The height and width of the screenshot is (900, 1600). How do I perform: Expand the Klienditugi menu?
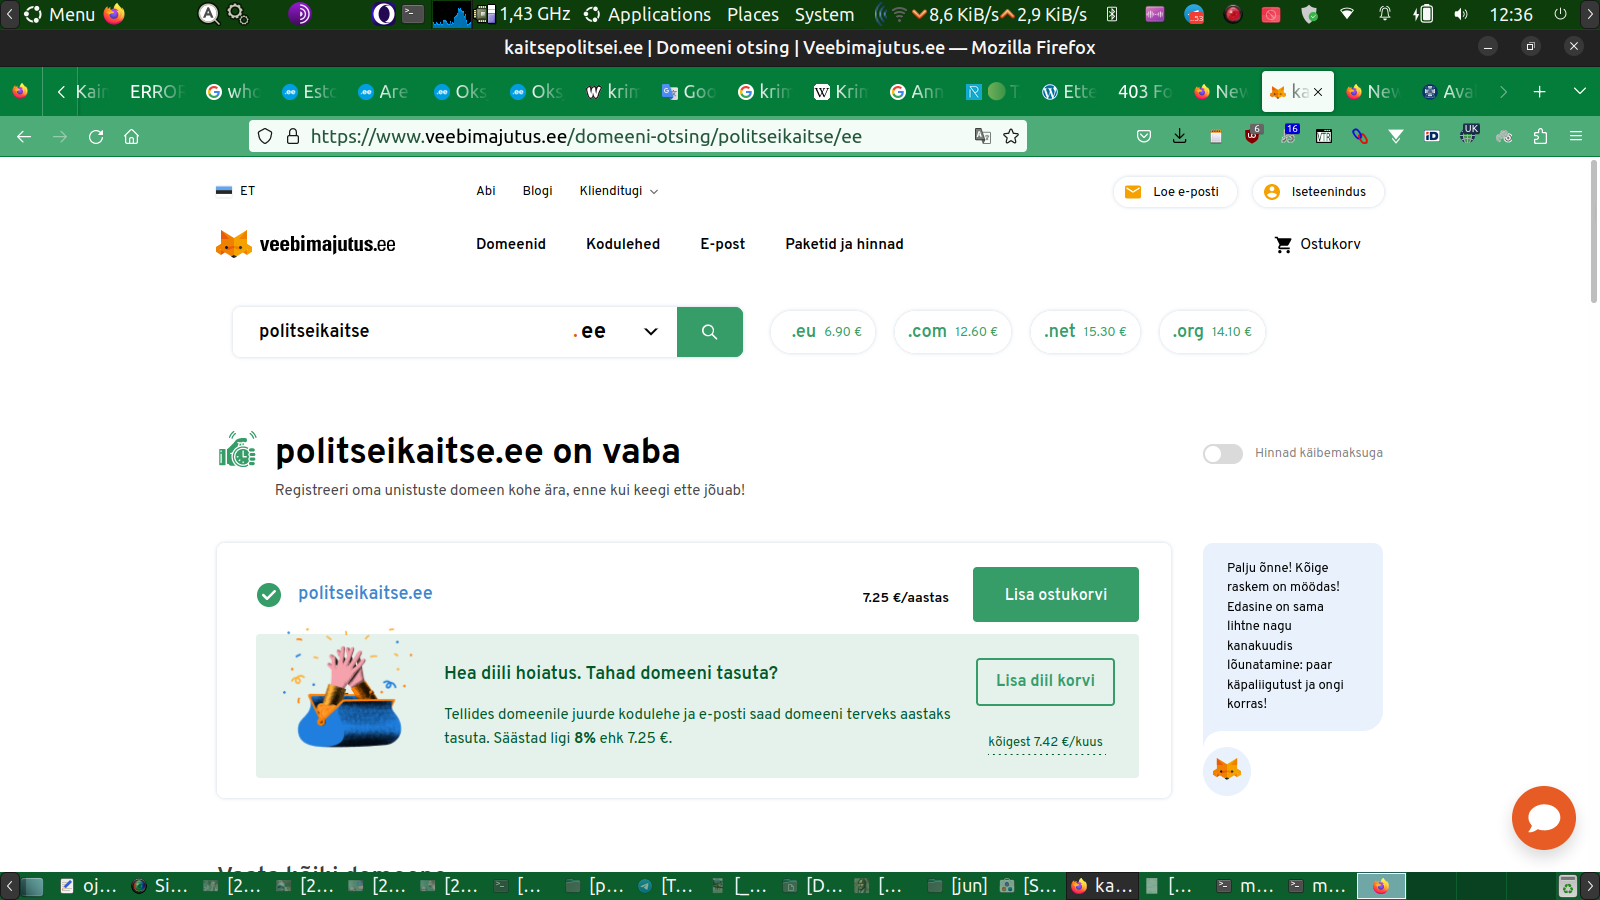pos(618,191)
